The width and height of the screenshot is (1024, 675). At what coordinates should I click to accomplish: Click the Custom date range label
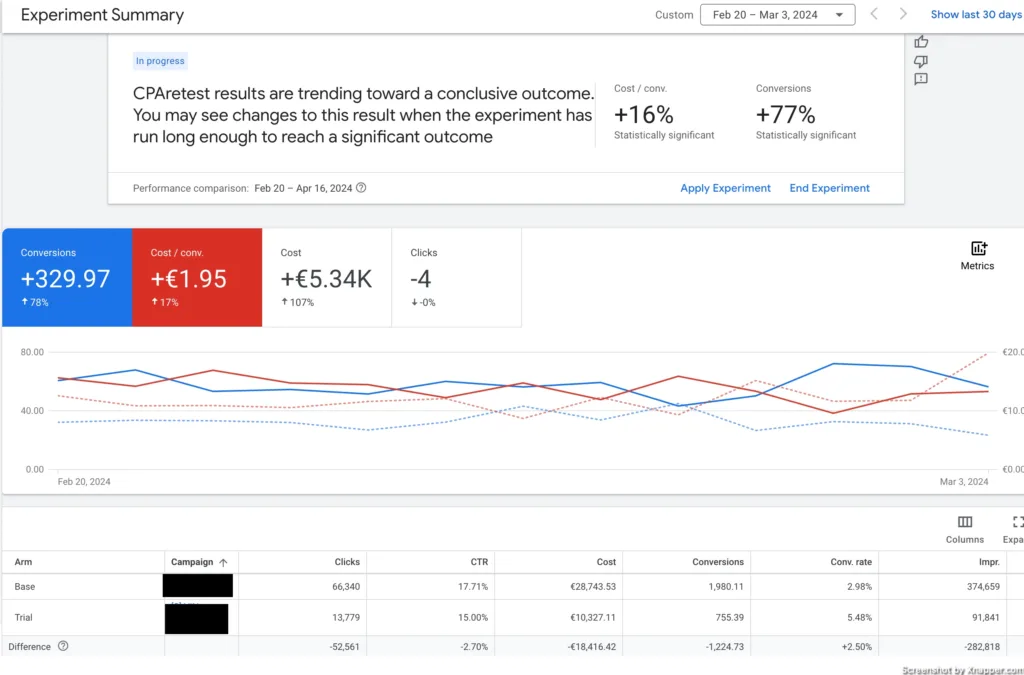click(x=674, y=14)
